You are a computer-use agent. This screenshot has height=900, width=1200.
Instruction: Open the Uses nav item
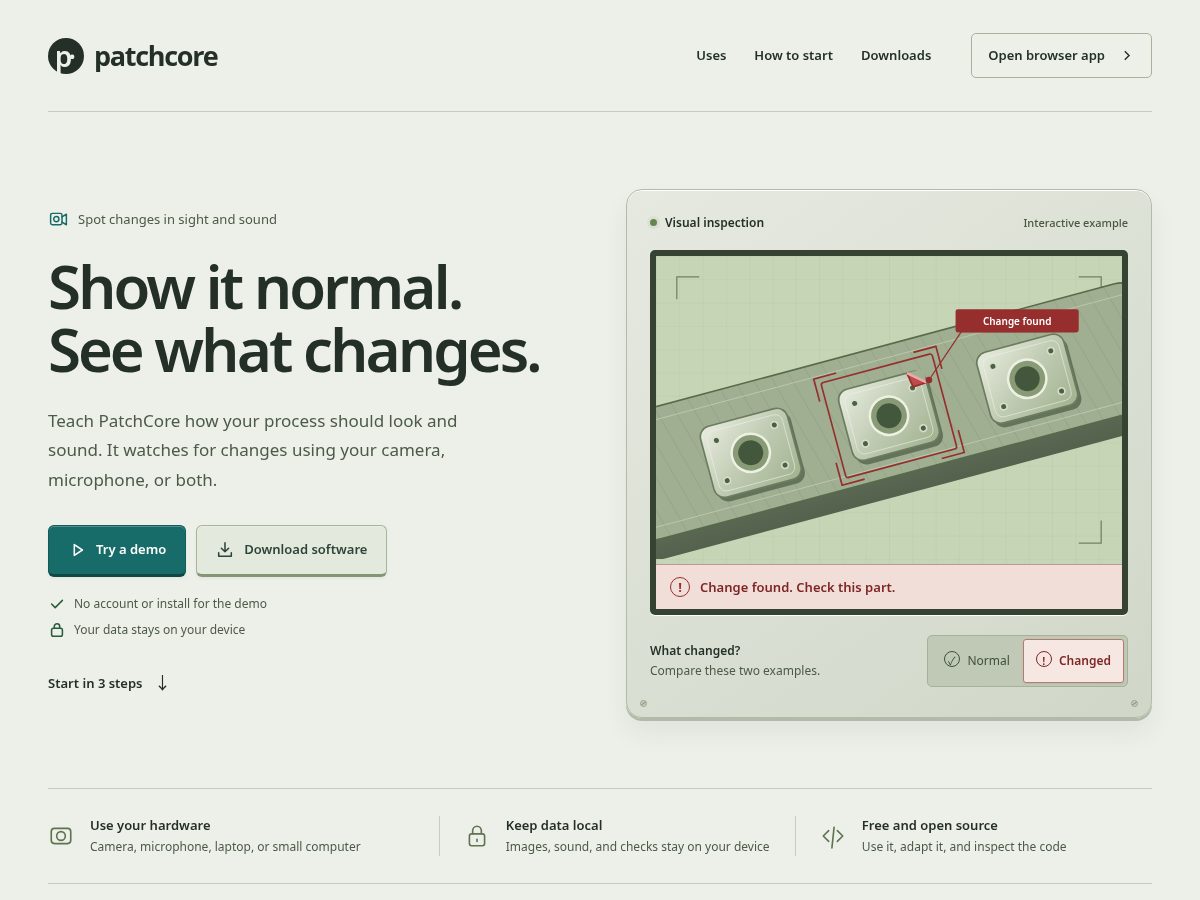[x=711, y=56]
